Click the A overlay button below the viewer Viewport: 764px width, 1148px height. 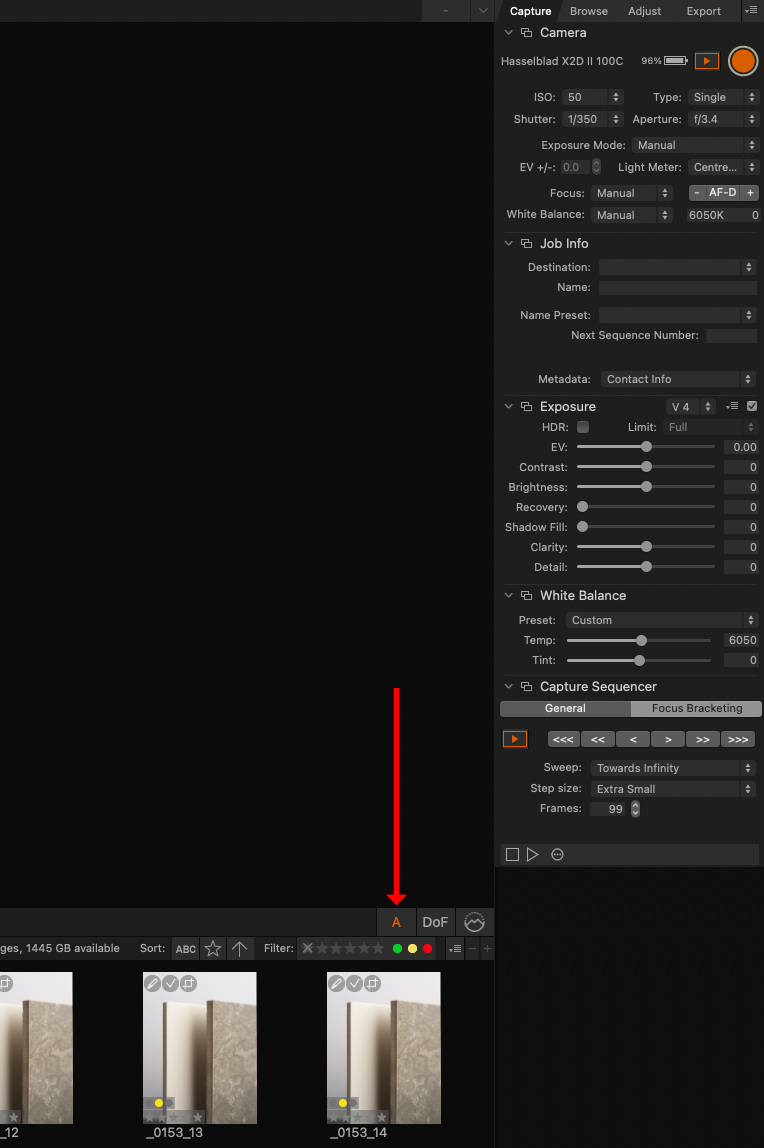(x=397, y=922)
